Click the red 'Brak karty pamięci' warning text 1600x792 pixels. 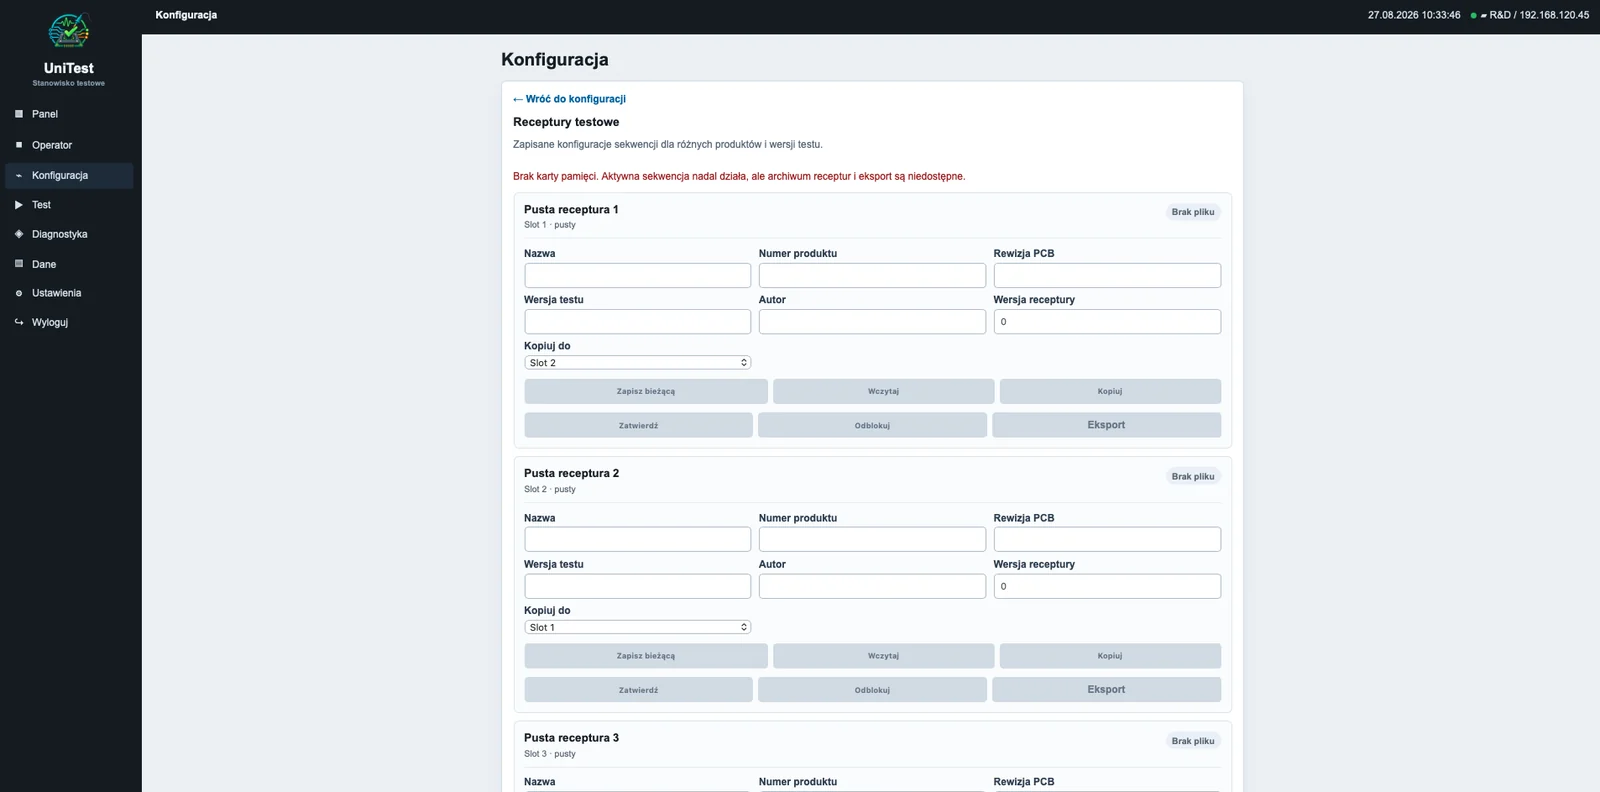pyautogui.click(x=739, y=177)
